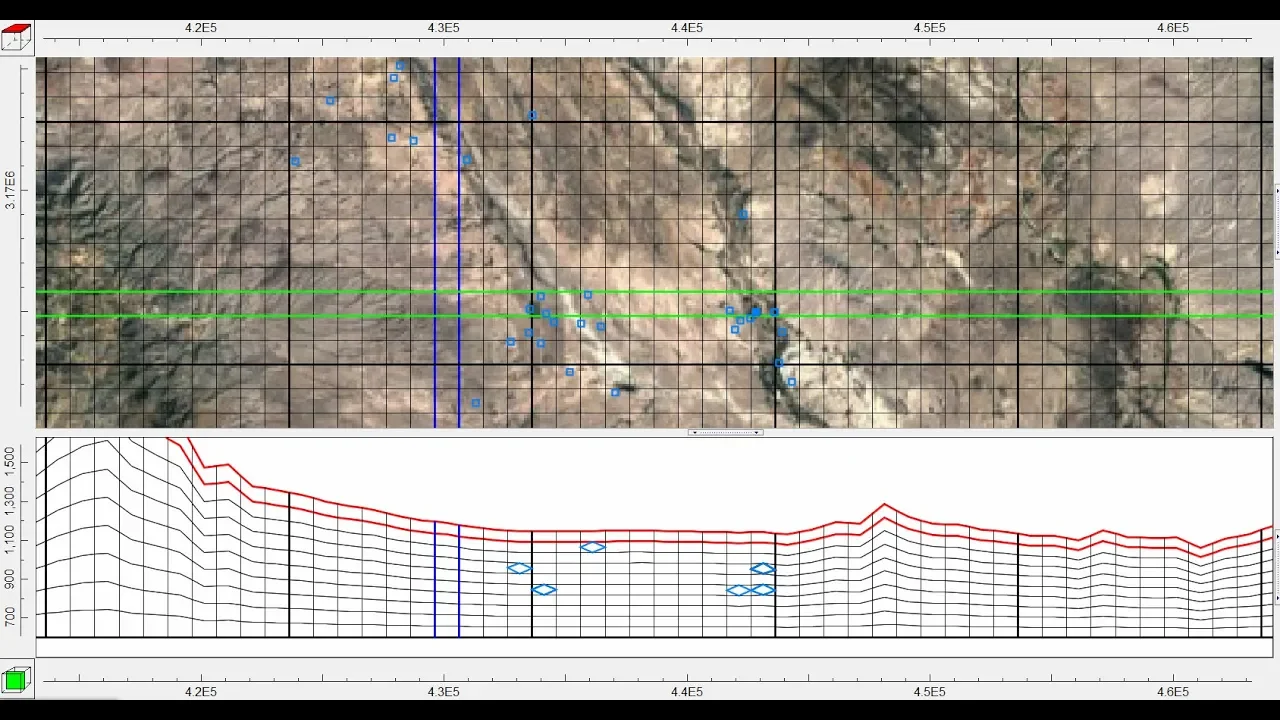Image resolution: width=1280 pixels, height=720 pixels.
Task: Click the 4.2E5 label on the top ruler
Action: click(201, 28)
